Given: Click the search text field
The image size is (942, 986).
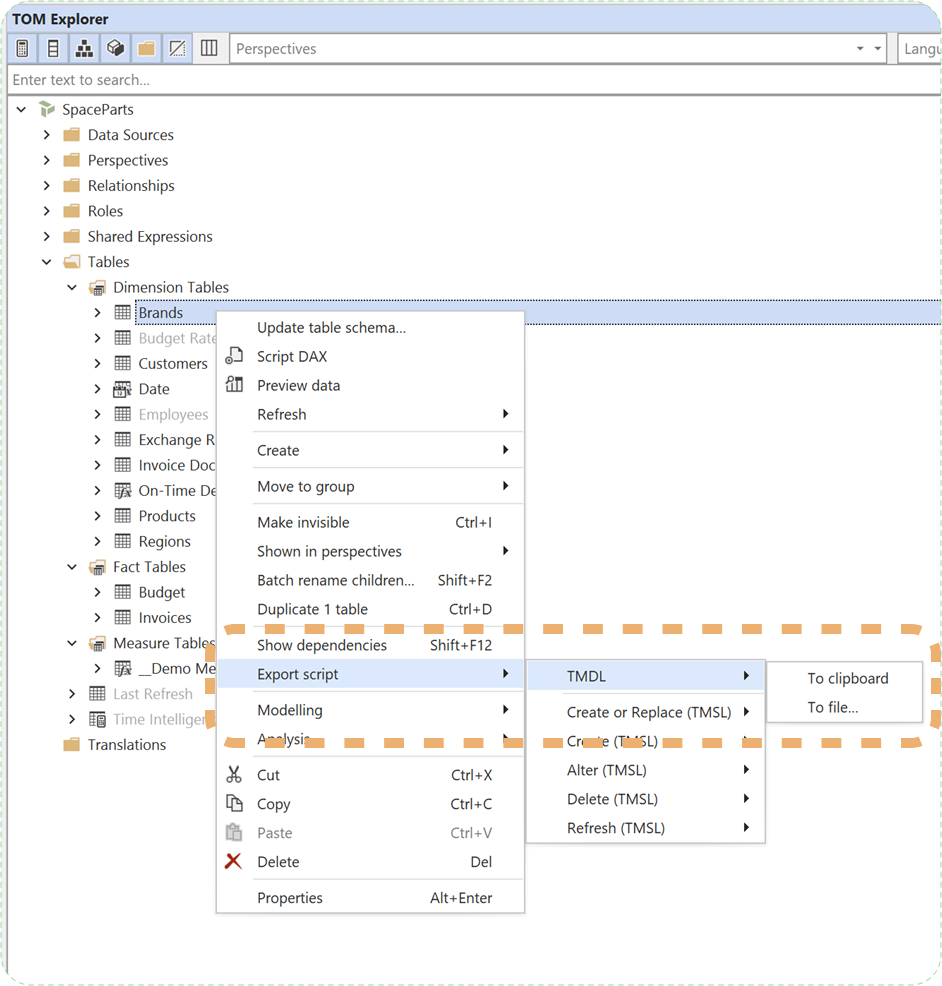Looking at the screenshot, I should pyautogui.click(x=300, y=80).
